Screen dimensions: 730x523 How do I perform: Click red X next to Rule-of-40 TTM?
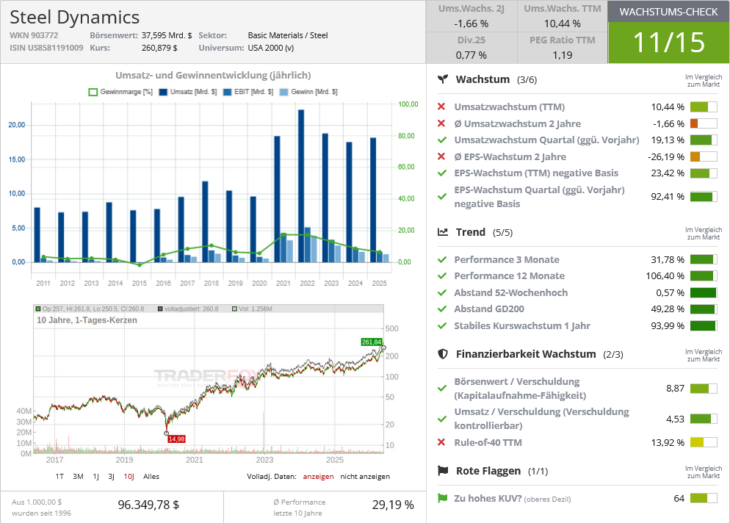click(x=441, y=442)
